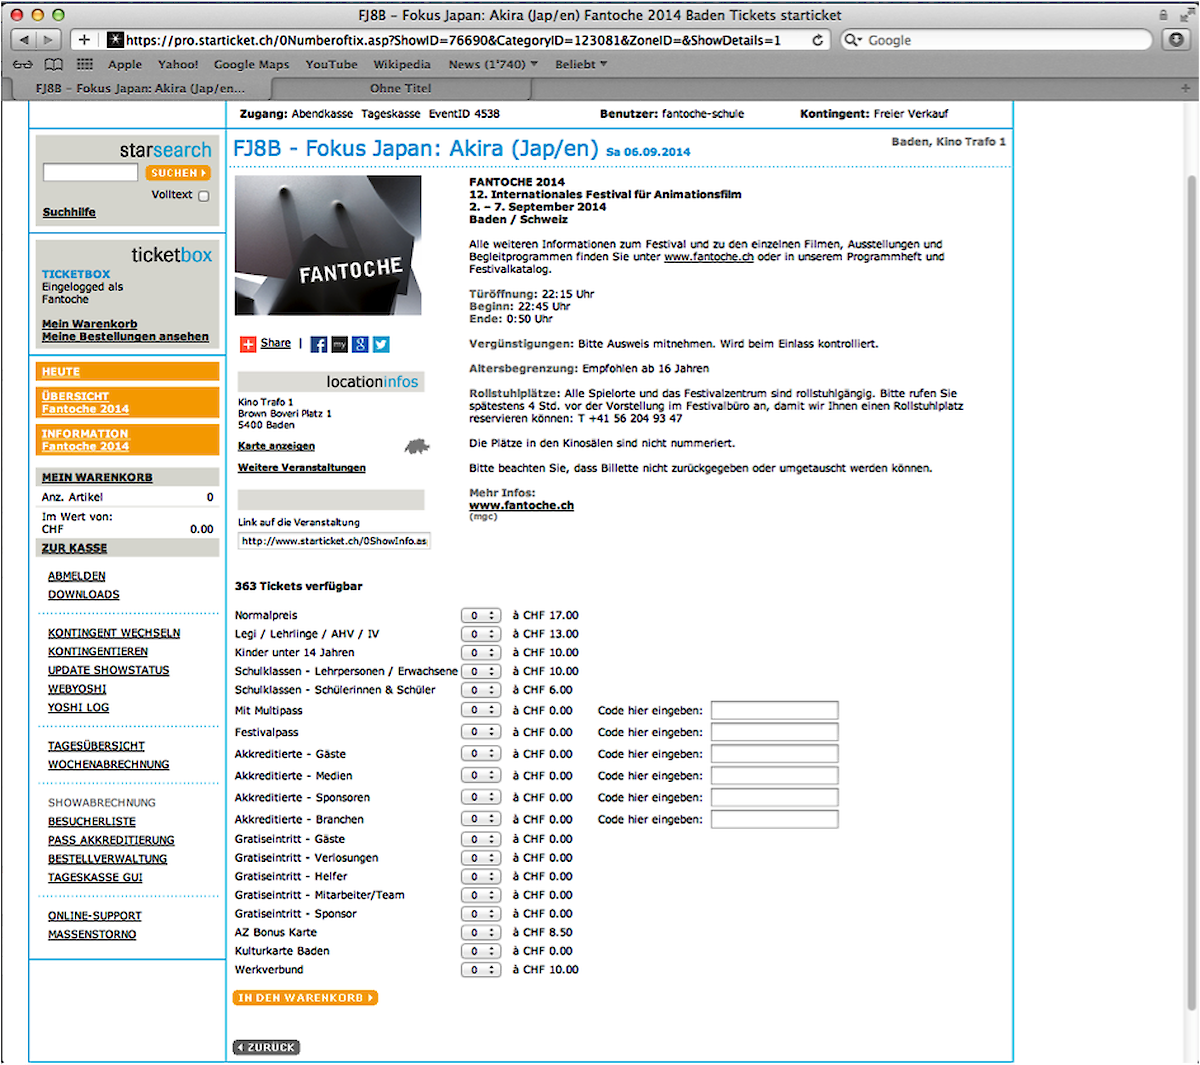
Task: Open INFORMATION Fantoche 2014
Action: coord(127,440)
